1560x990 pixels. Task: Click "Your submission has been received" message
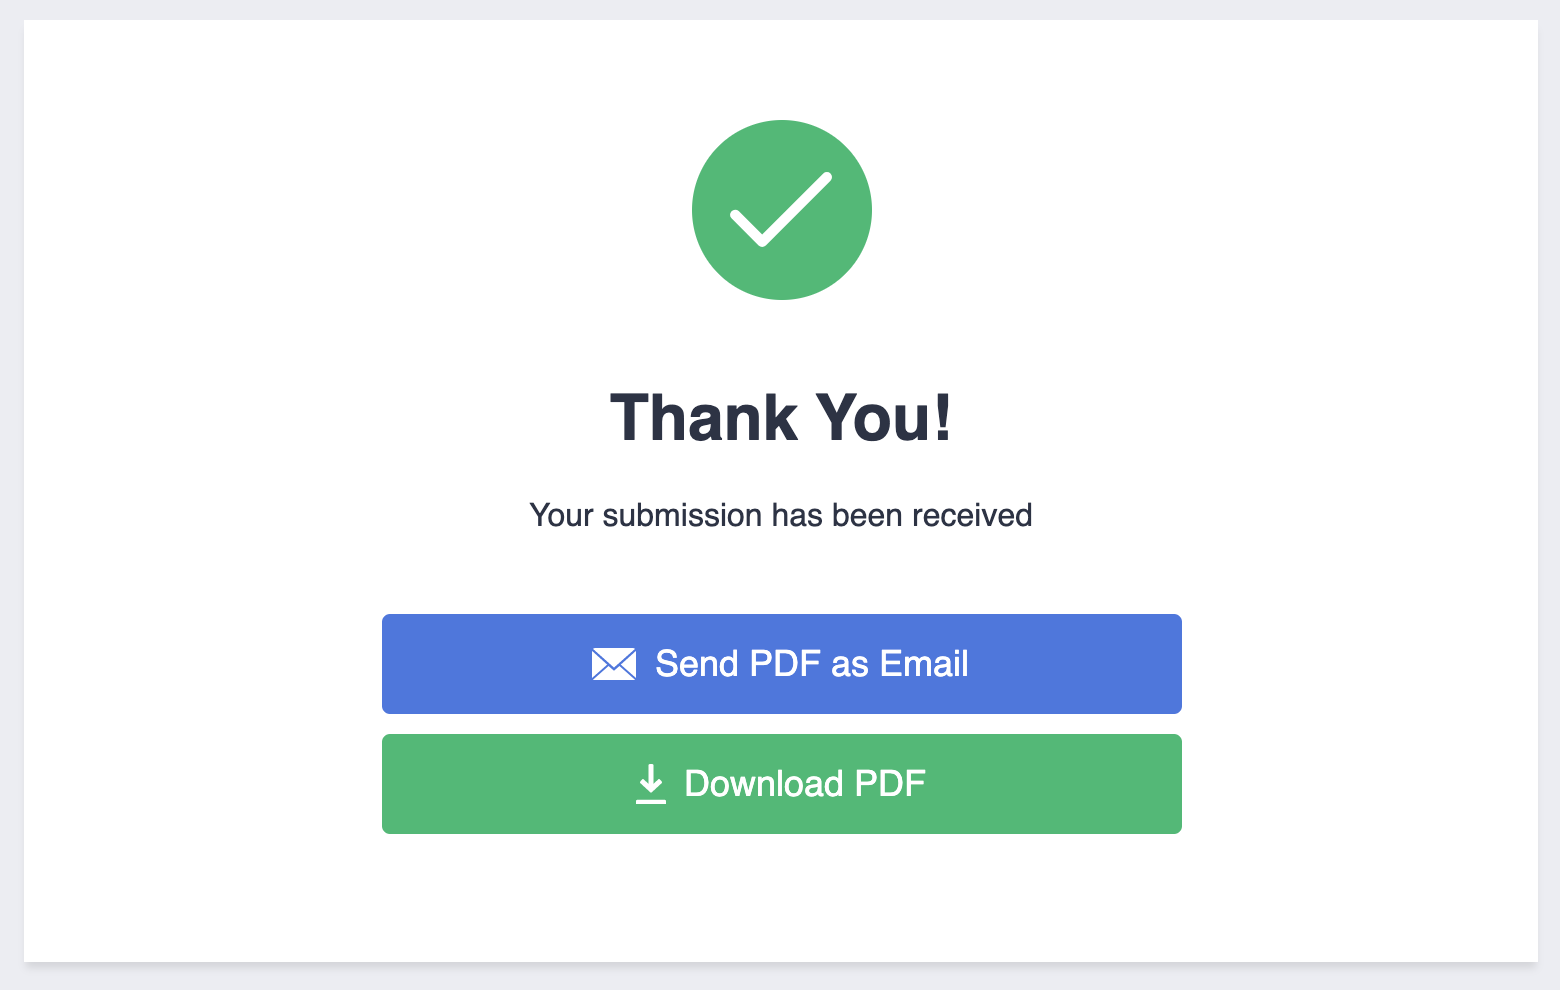tap(781, 515)
